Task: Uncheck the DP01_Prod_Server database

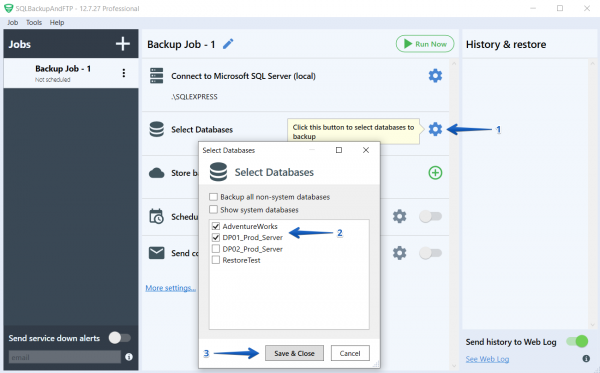Action: click(216, 238)
